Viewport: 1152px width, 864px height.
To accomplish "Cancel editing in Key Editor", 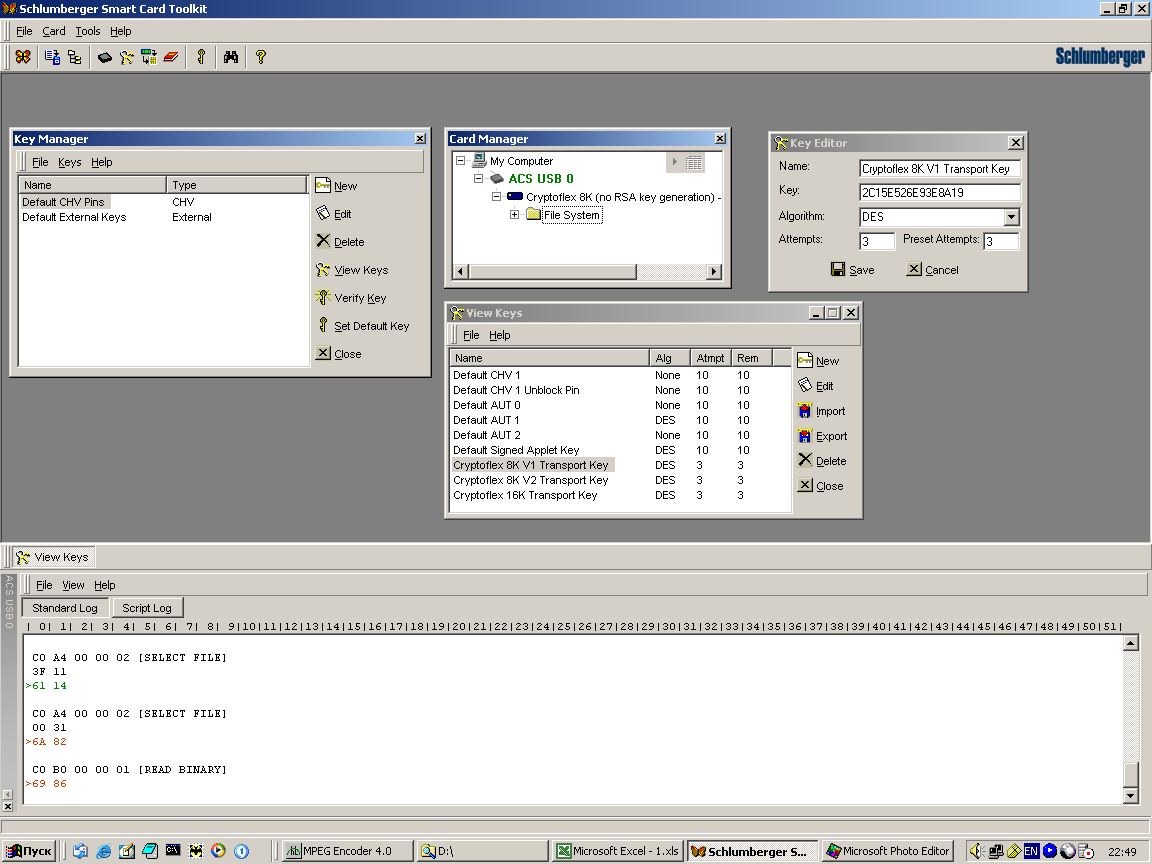I will pyautogui.click(x=932, y=270).
